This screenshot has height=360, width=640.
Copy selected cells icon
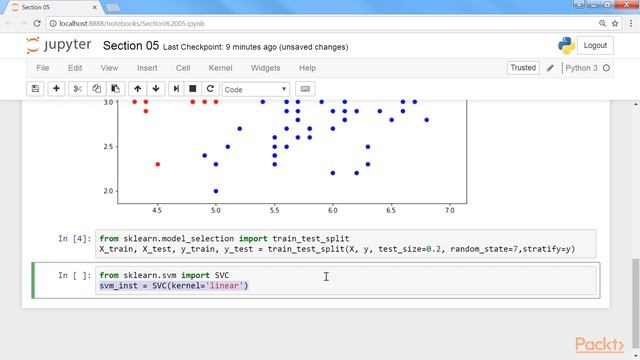coord(96,89)
